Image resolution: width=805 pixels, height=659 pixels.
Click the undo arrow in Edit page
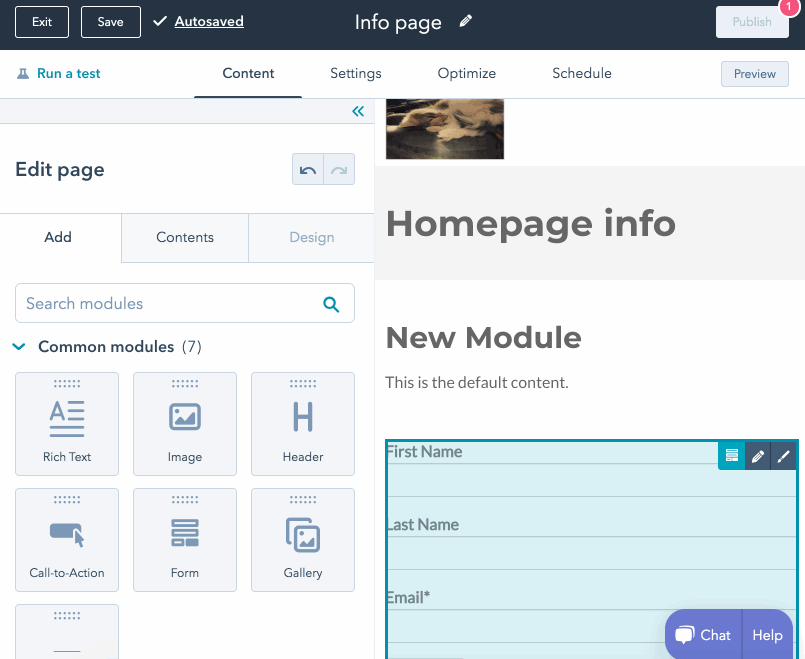click(x=308, y=169)
